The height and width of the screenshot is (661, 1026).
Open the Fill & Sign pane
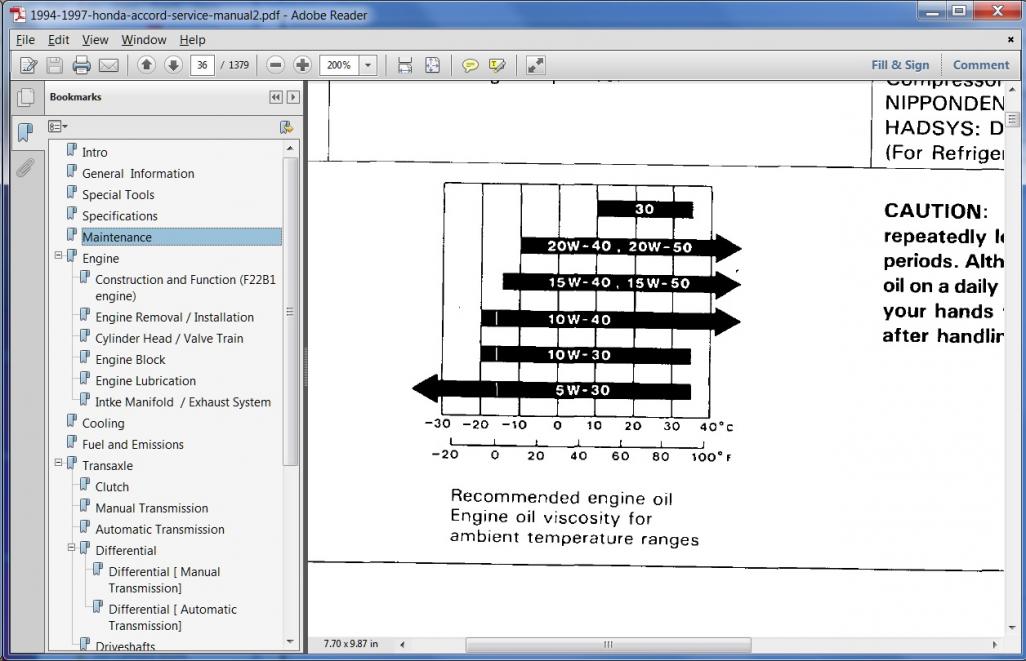tap(899, 65)
